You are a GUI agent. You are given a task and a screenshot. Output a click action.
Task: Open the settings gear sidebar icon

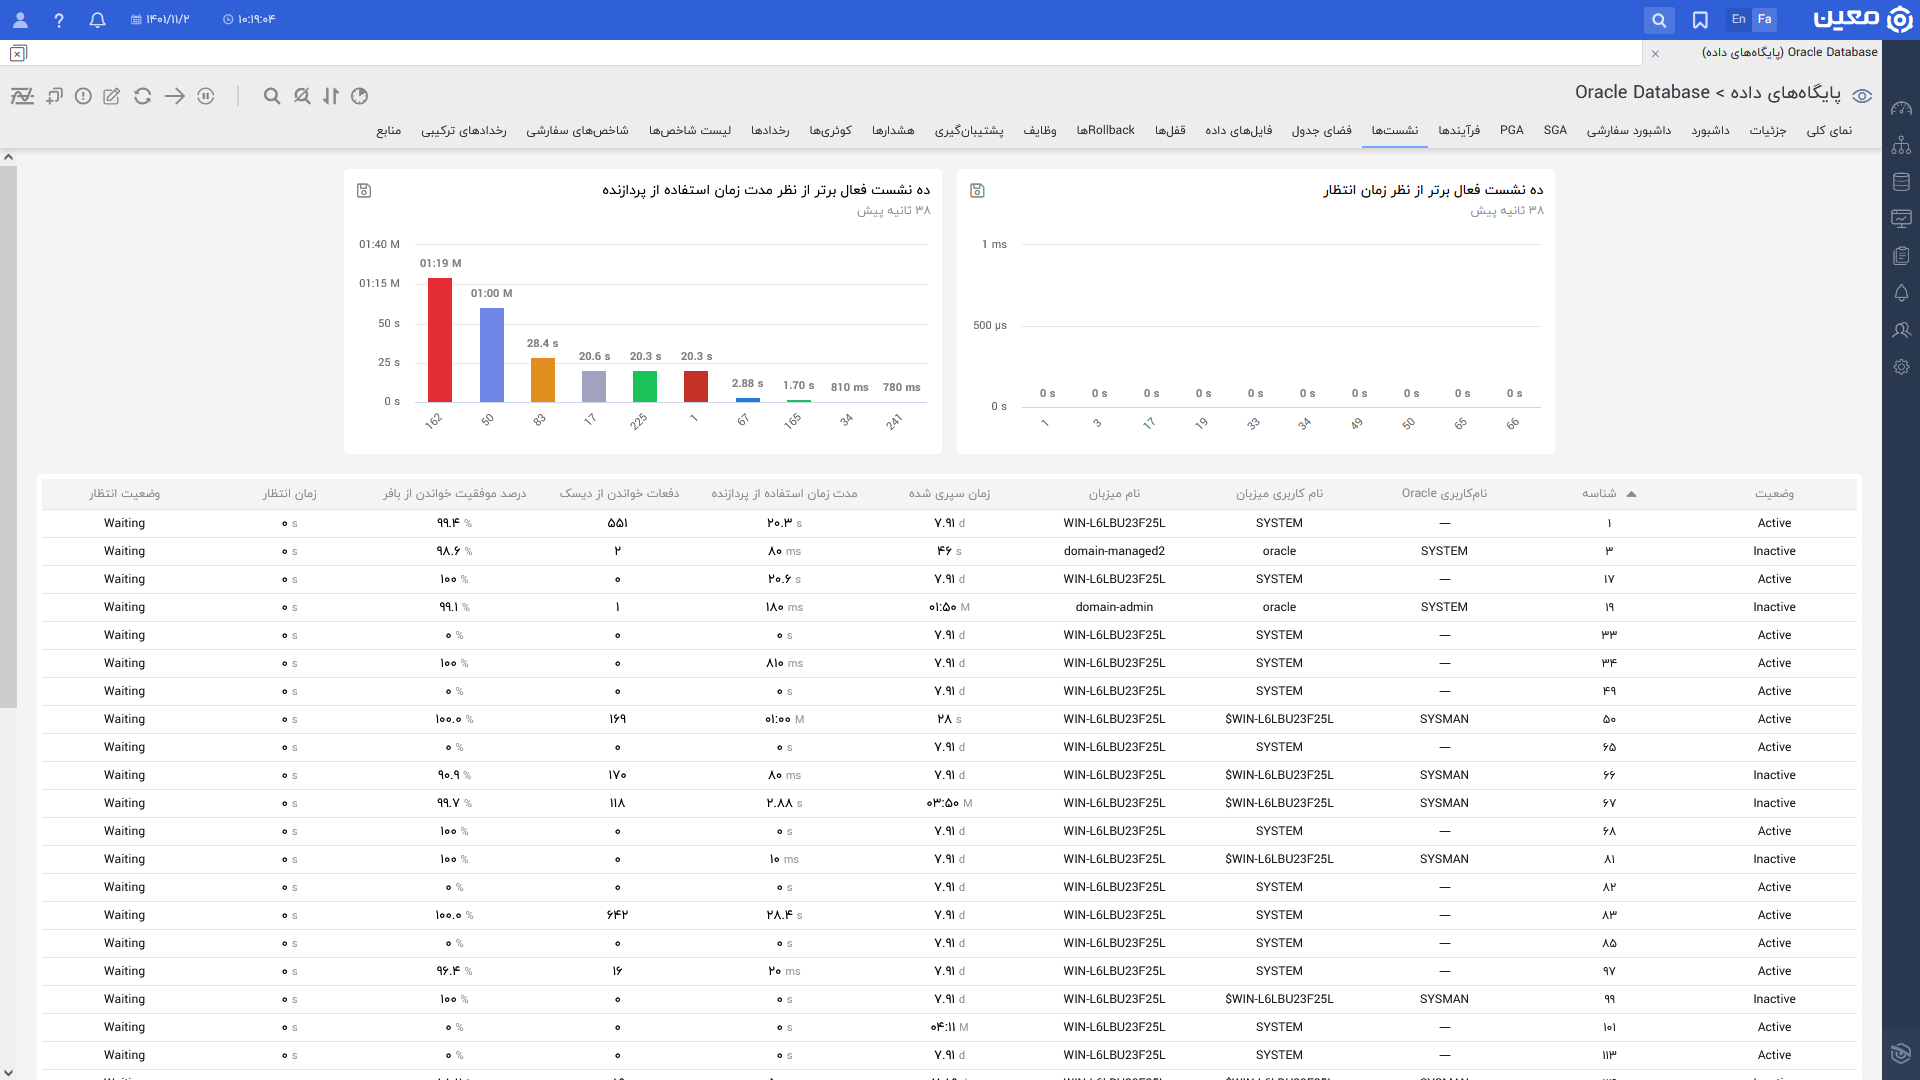click(1901, 367)
